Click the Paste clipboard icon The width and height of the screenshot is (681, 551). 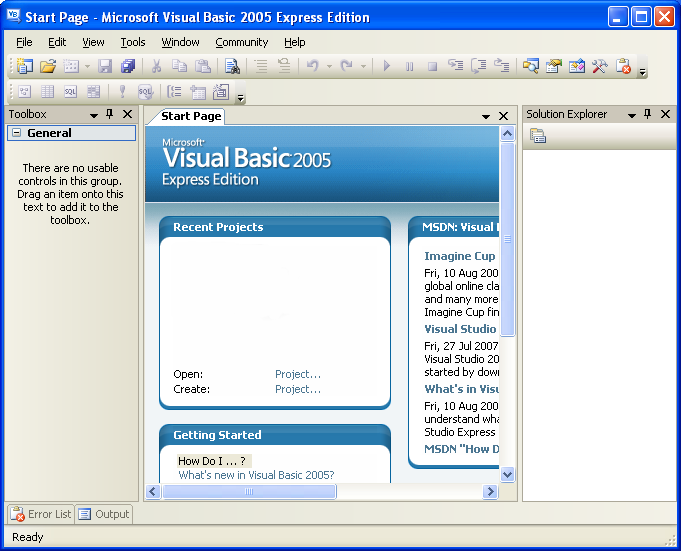coord(202,66)
